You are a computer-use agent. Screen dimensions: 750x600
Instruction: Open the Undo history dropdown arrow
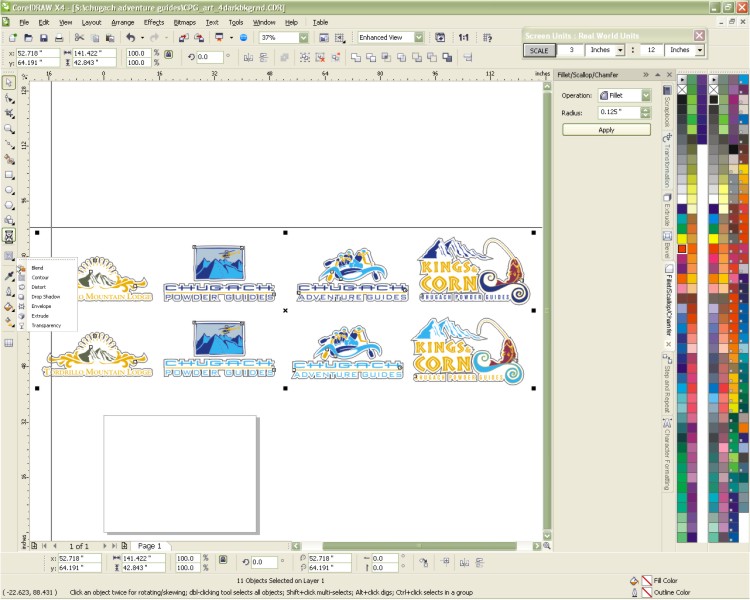click(x=142, y=38)
